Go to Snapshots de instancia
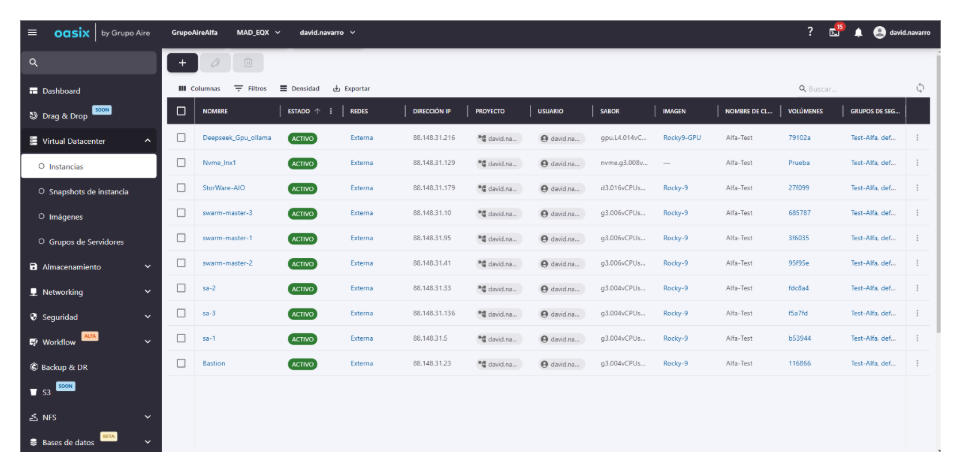This screenshot has height=461, width=954. 88,191
